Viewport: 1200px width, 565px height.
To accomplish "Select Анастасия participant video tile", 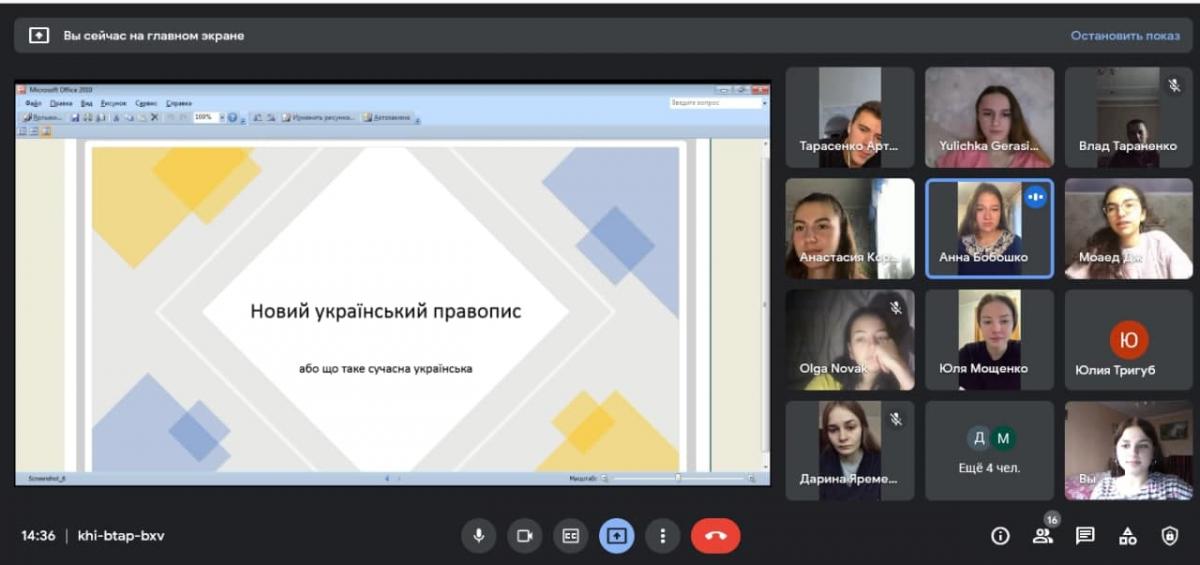I will [849, 228].
